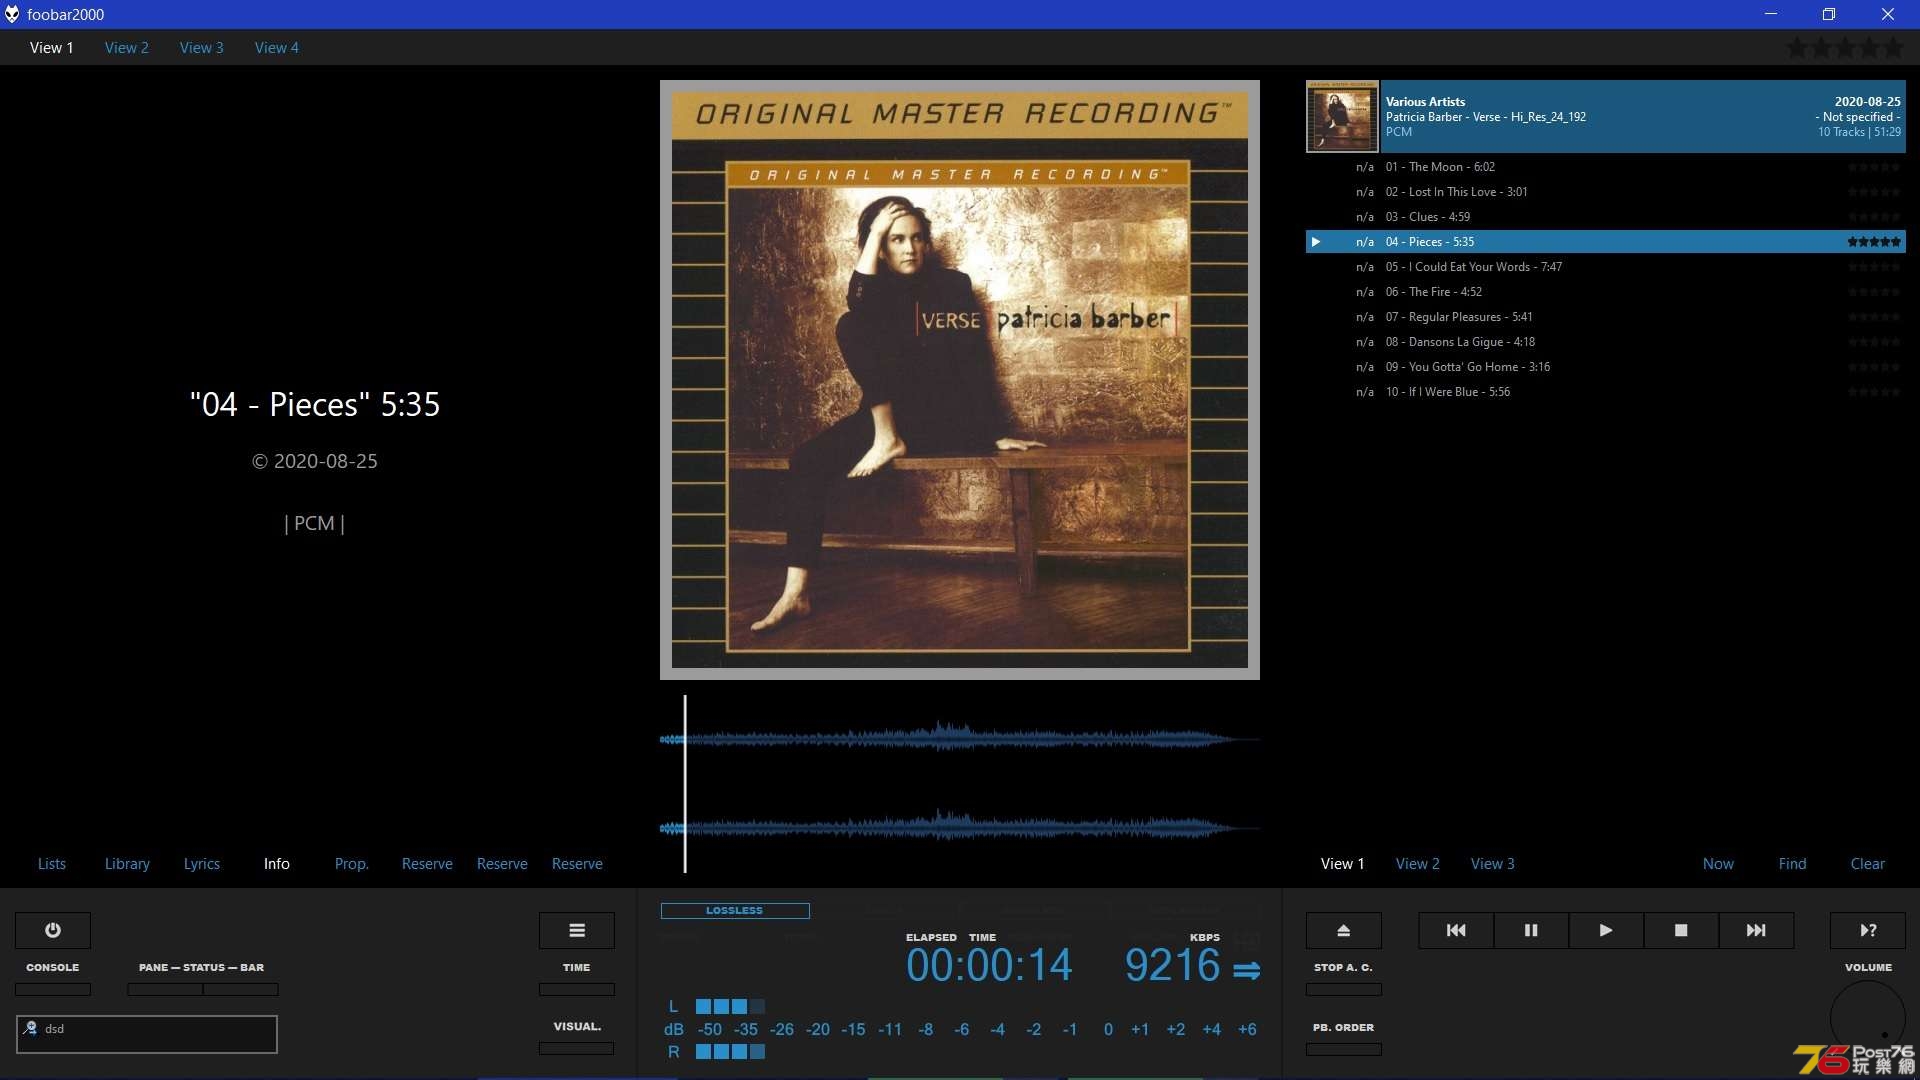Click the left channel VU meter
Viewport: 1920px width, 1080px height.
730,1007
